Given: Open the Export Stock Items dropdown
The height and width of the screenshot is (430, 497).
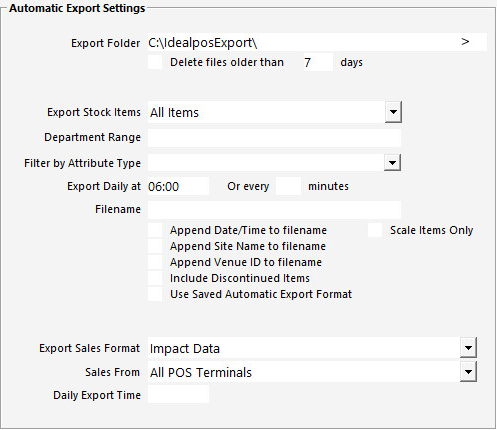Looking at the screenshot, I should point(393,112).
